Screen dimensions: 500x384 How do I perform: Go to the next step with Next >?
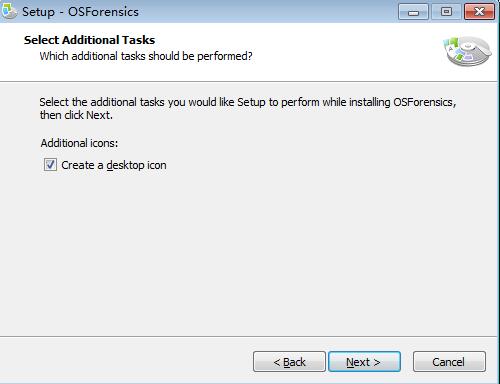364,362
